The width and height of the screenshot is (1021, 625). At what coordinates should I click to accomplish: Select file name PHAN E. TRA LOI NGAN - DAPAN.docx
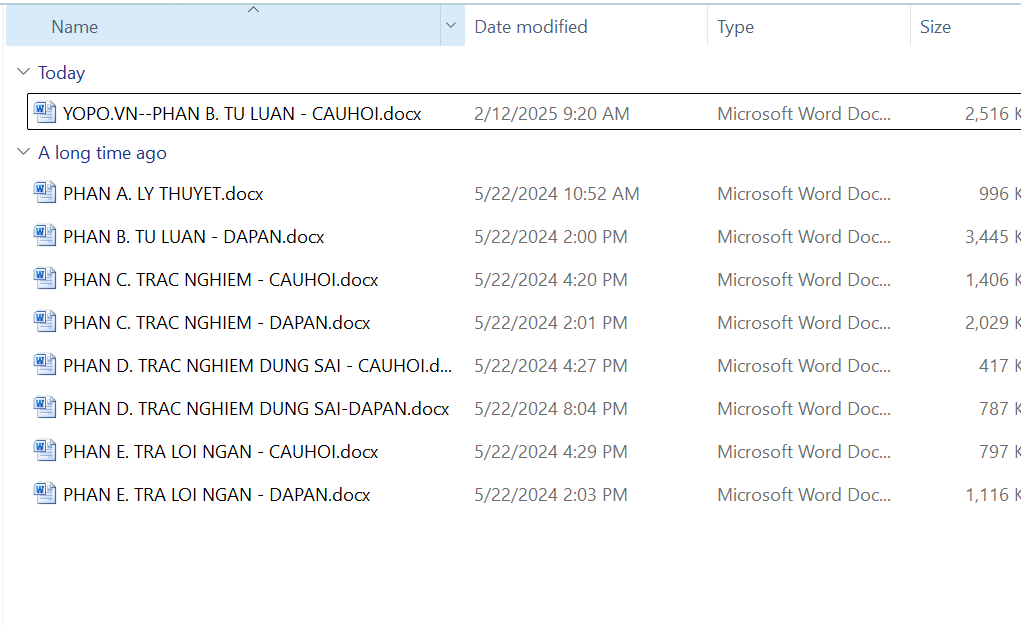[216, 495]
